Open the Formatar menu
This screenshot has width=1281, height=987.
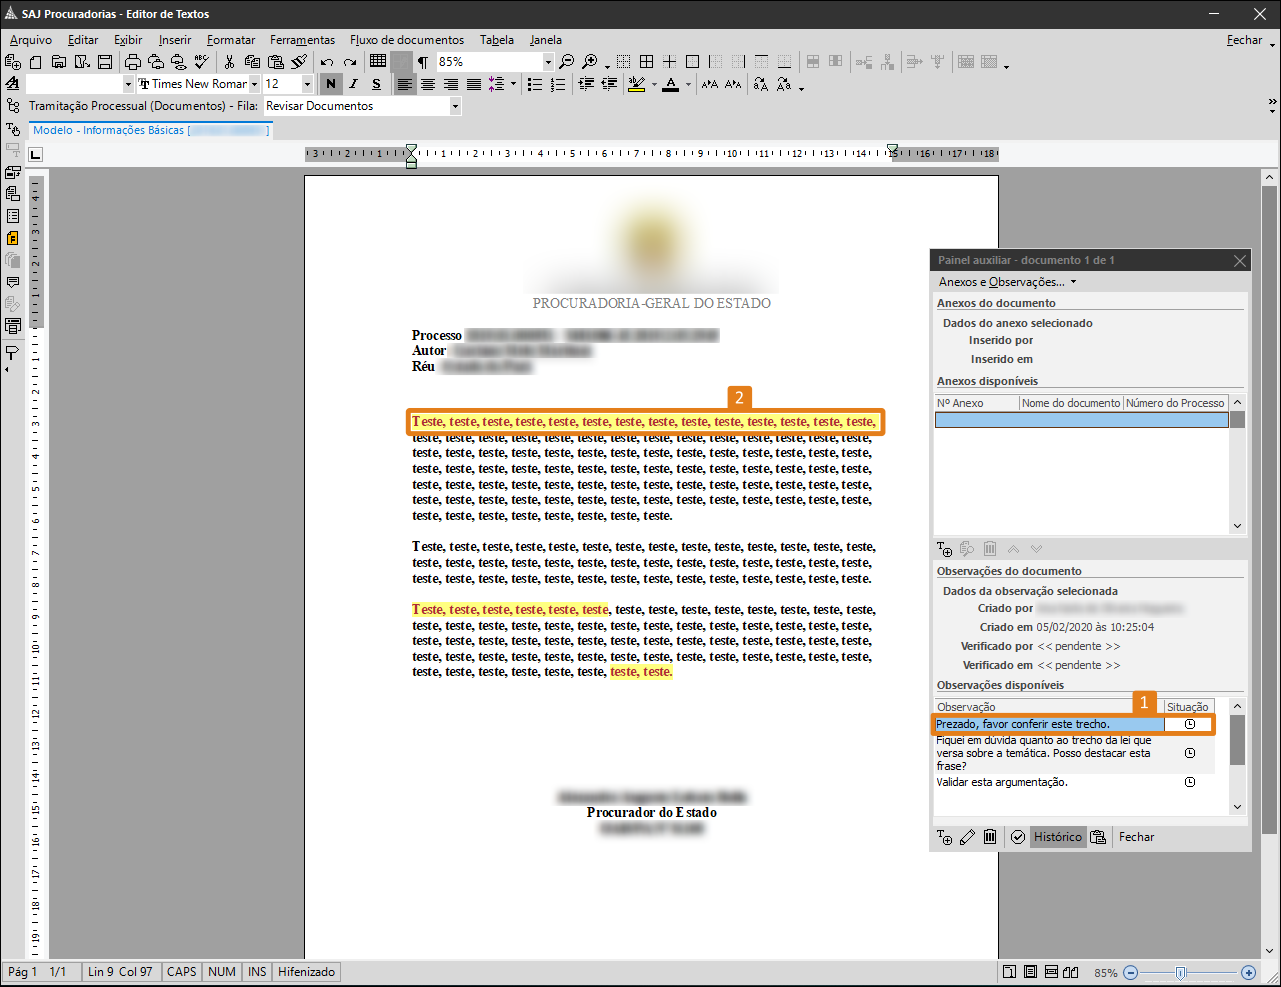pos(231,40)
